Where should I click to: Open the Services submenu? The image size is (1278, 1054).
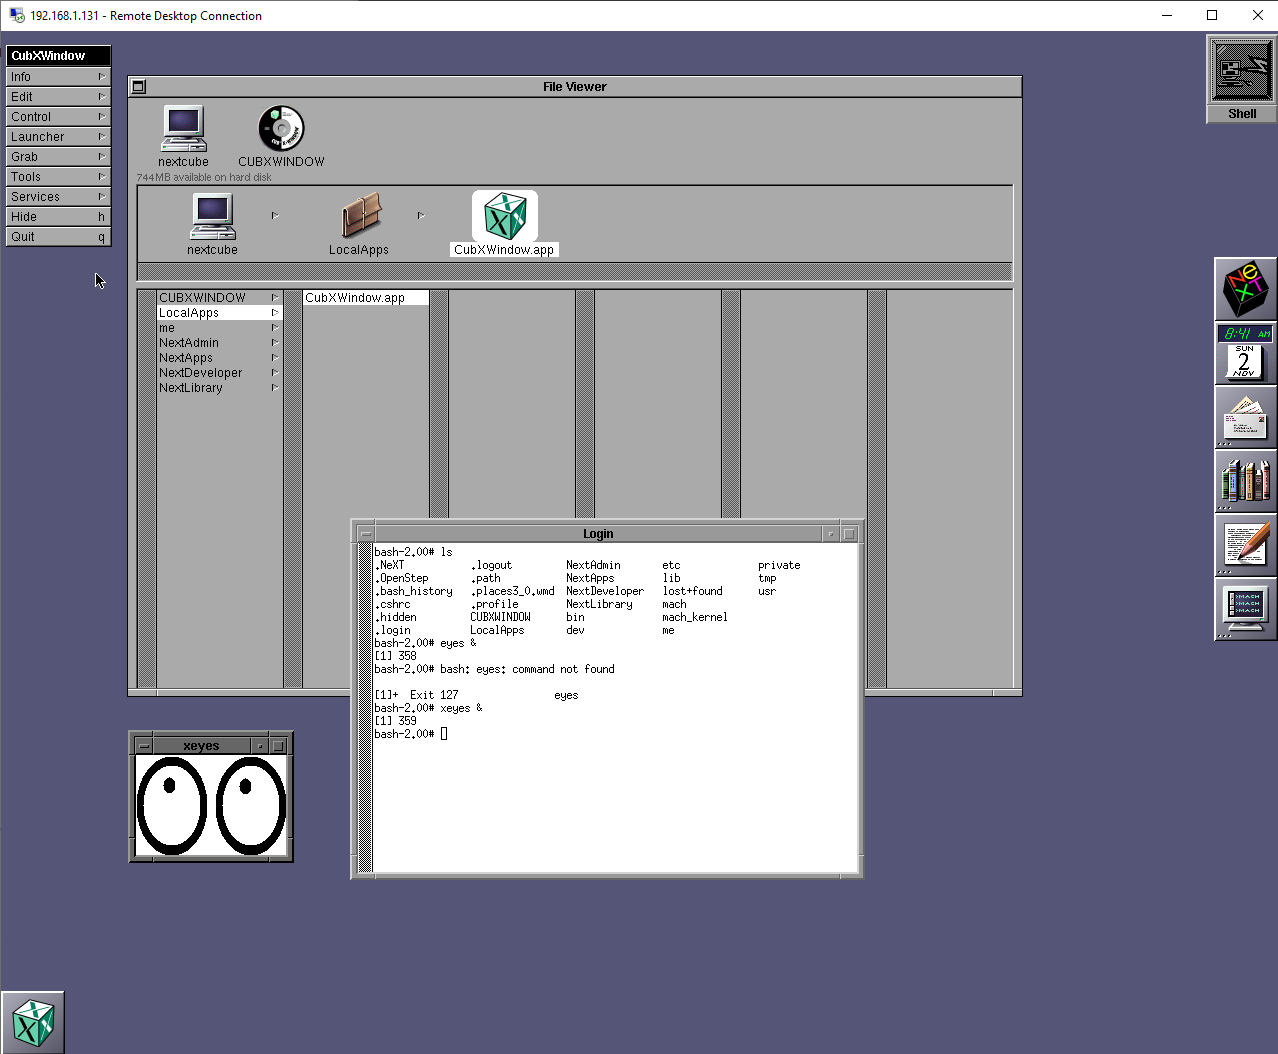click(x=57, y=197)
